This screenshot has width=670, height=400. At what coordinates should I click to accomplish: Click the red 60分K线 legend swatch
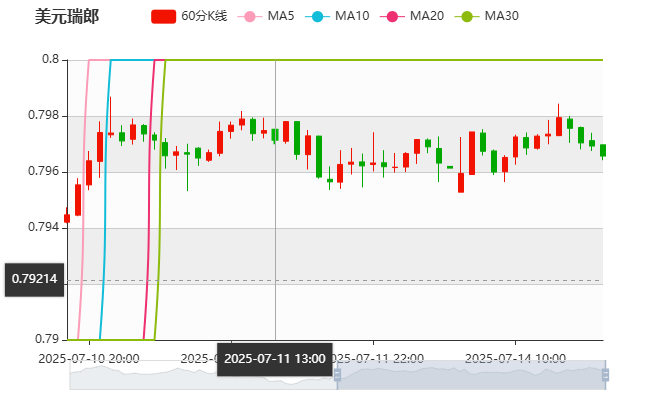click(x=163, y=17)
